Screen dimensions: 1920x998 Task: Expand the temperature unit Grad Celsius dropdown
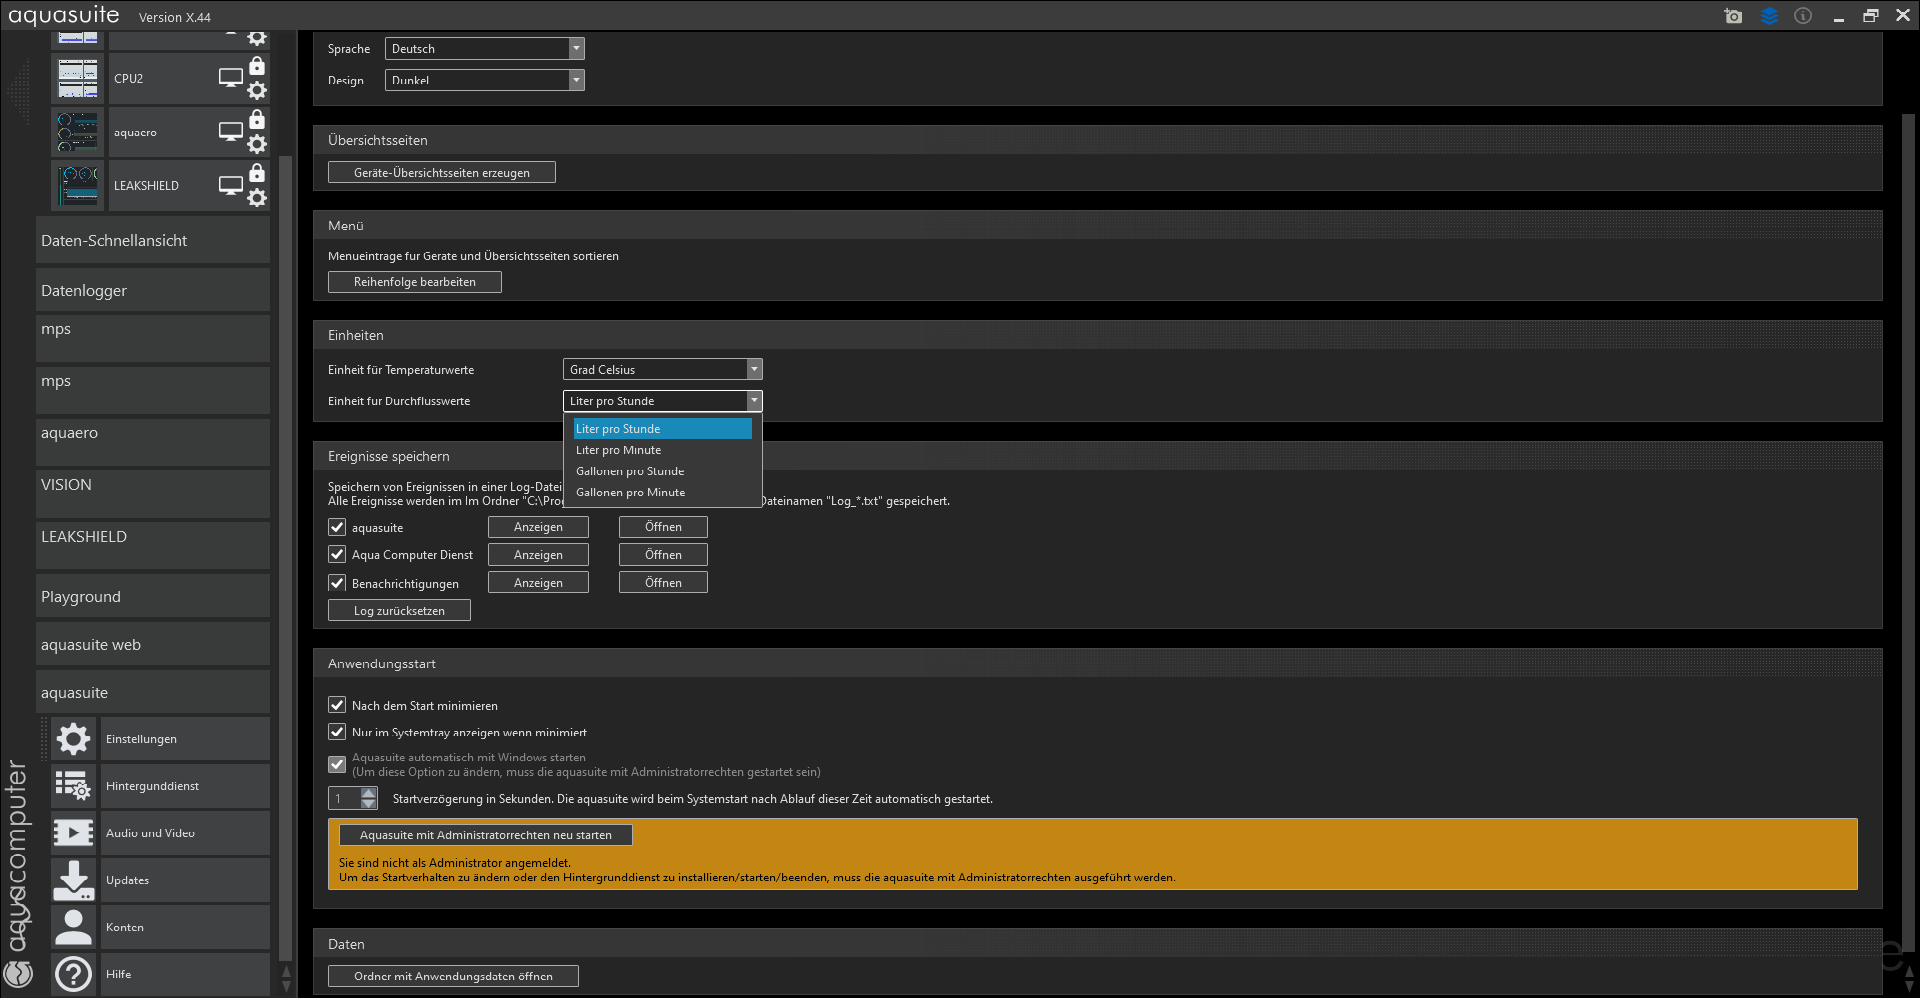(662, 370)
